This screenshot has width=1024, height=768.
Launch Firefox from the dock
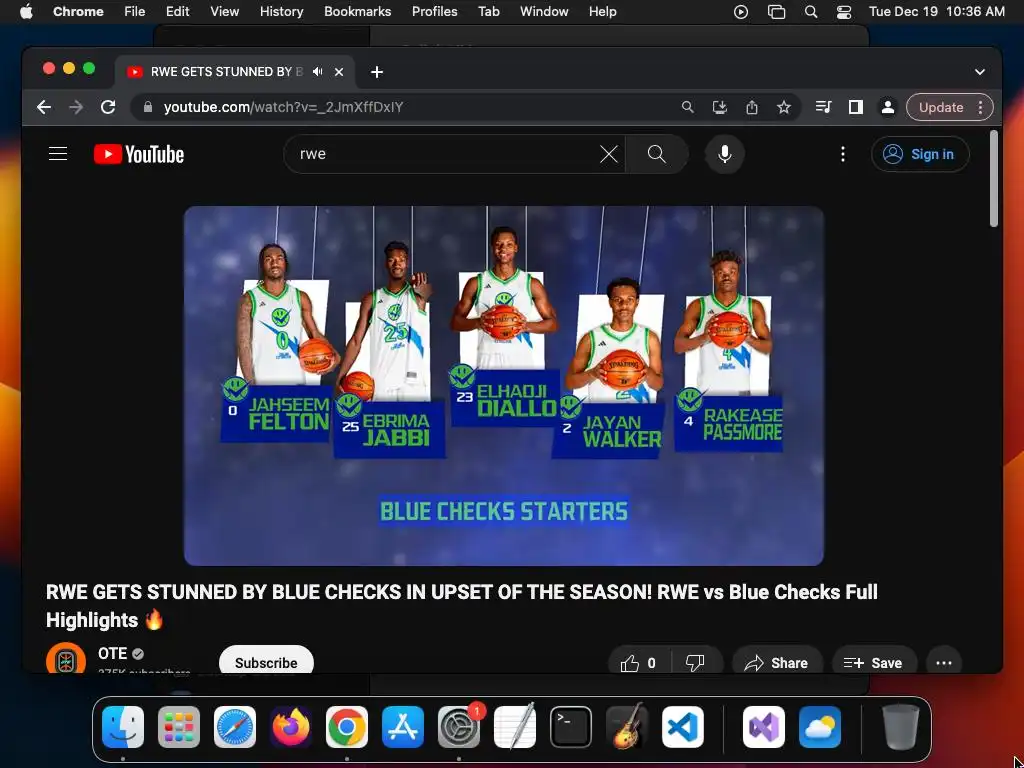point(291,727)
